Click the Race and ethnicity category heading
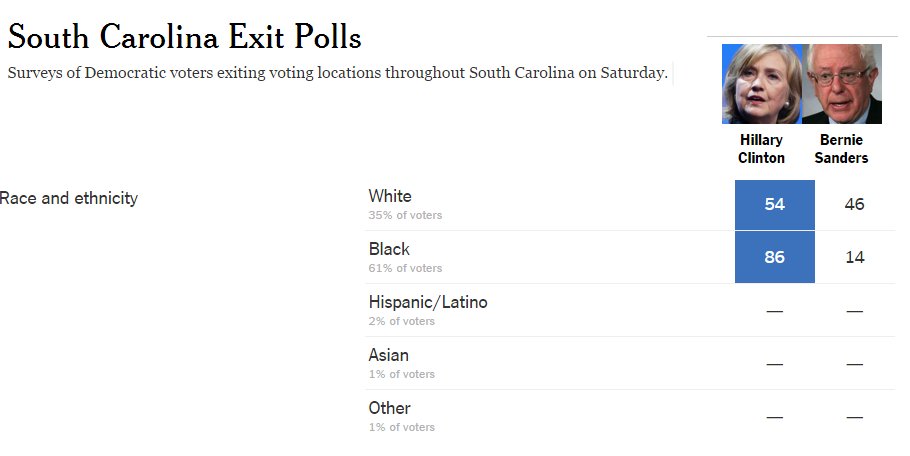This screenshot has width=910, height=456. tap(68, 198)
